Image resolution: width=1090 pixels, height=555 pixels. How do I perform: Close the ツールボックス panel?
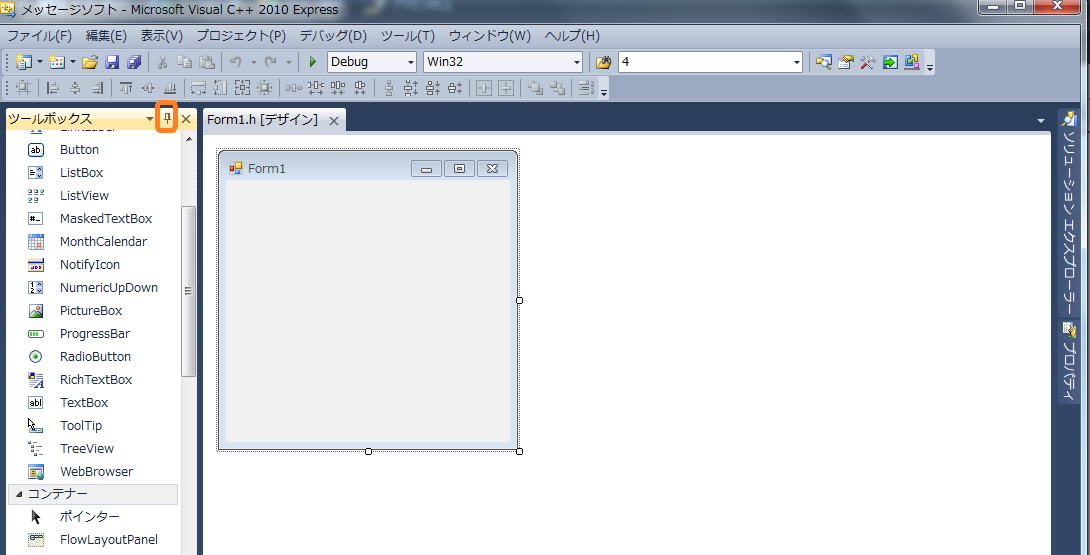186,120
